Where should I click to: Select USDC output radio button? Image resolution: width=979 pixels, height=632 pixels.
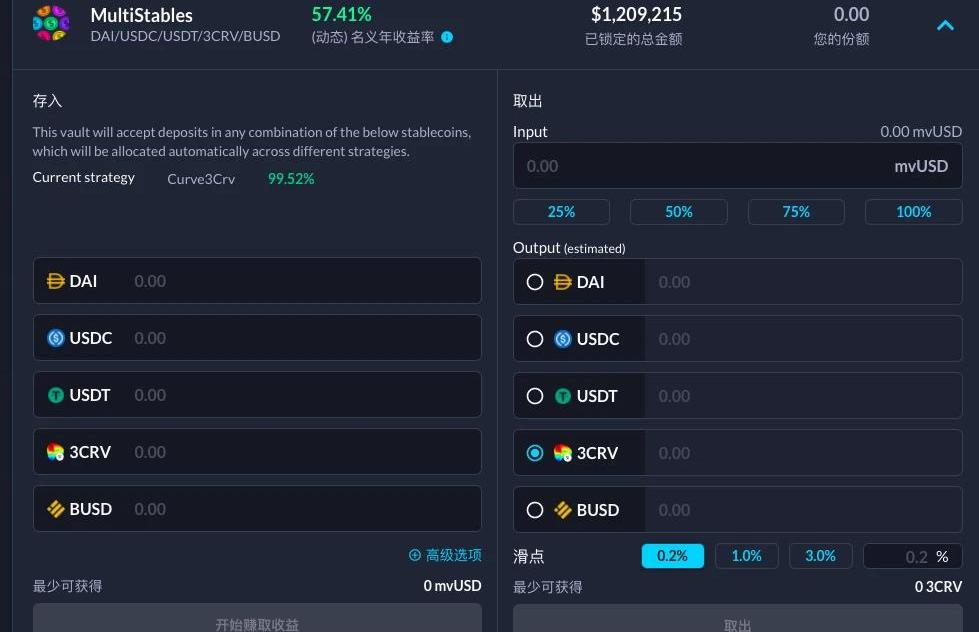pos(535,339)
